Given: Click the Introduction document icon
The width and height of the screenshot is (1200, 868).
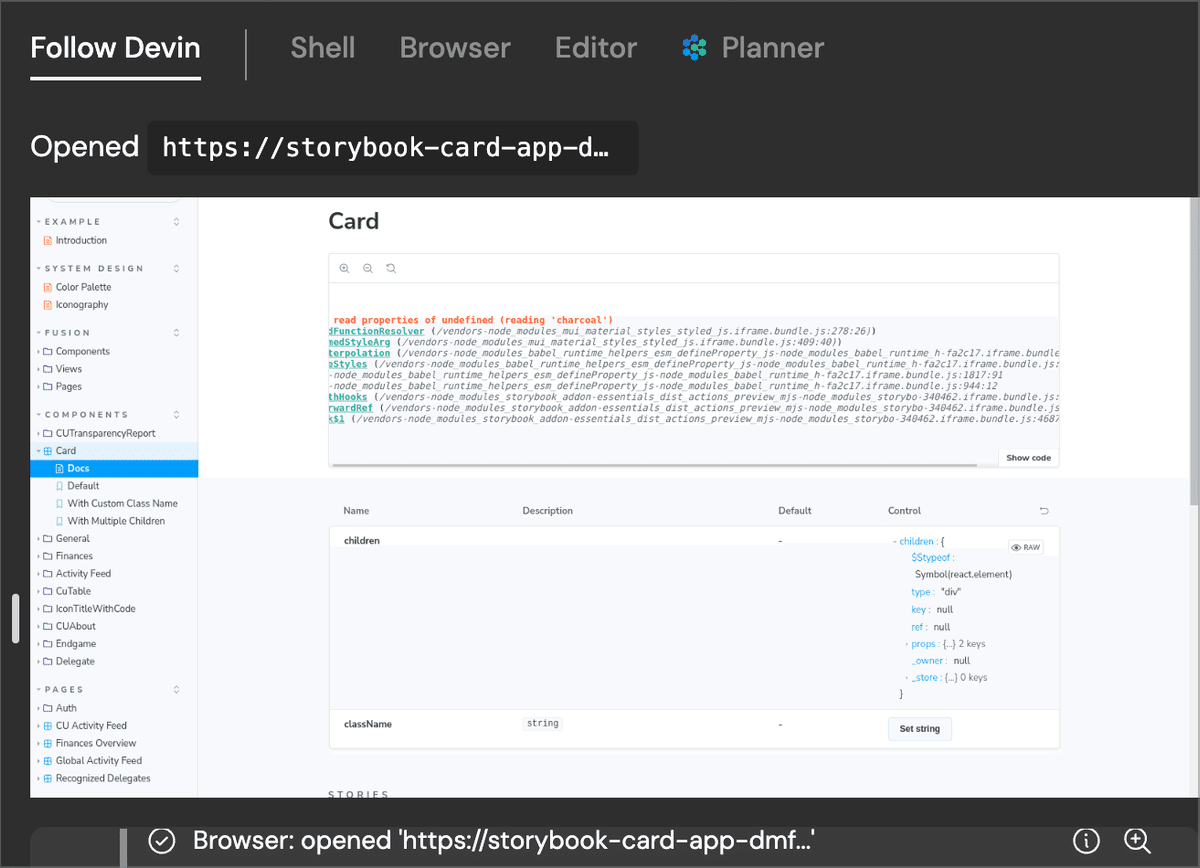Looking at the screenshot, I should tap(47, 240).
